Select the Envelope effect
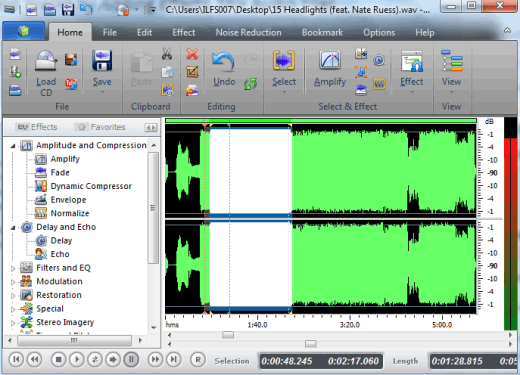This screenshot has height=375, width=520. point(68,200)
